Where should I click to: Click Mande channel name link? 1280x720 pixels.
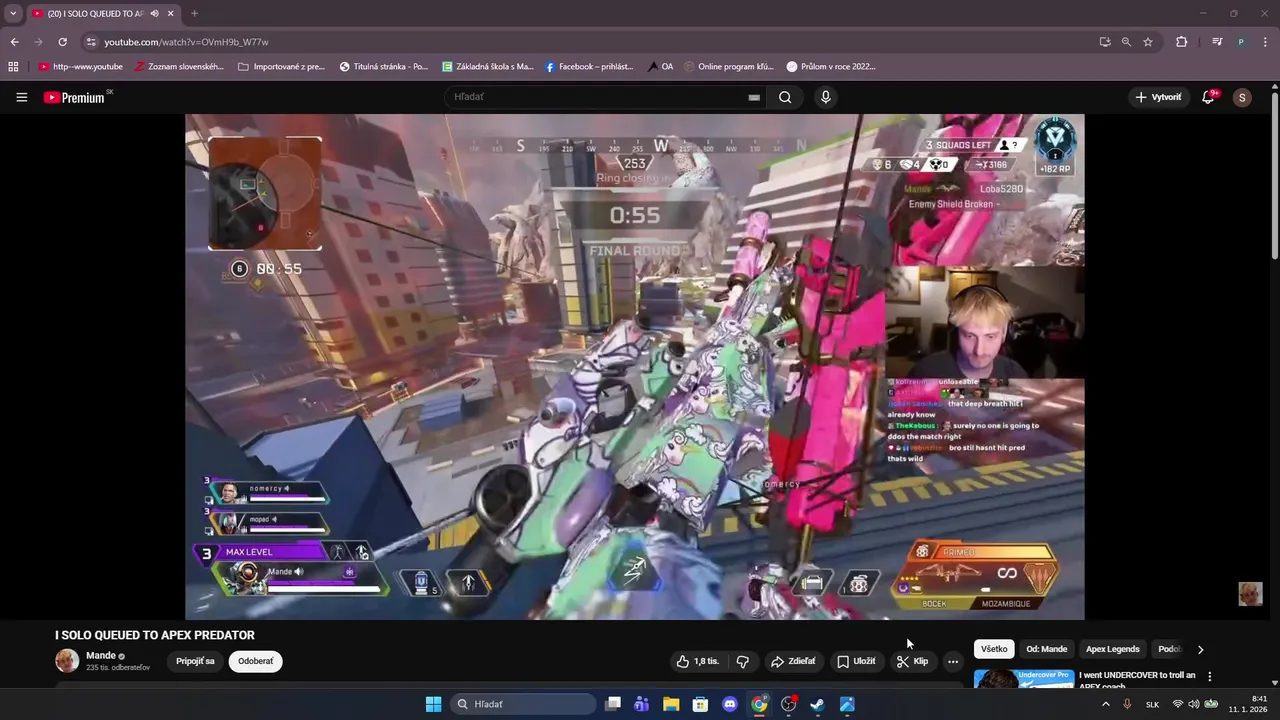[x=100, y=655]
